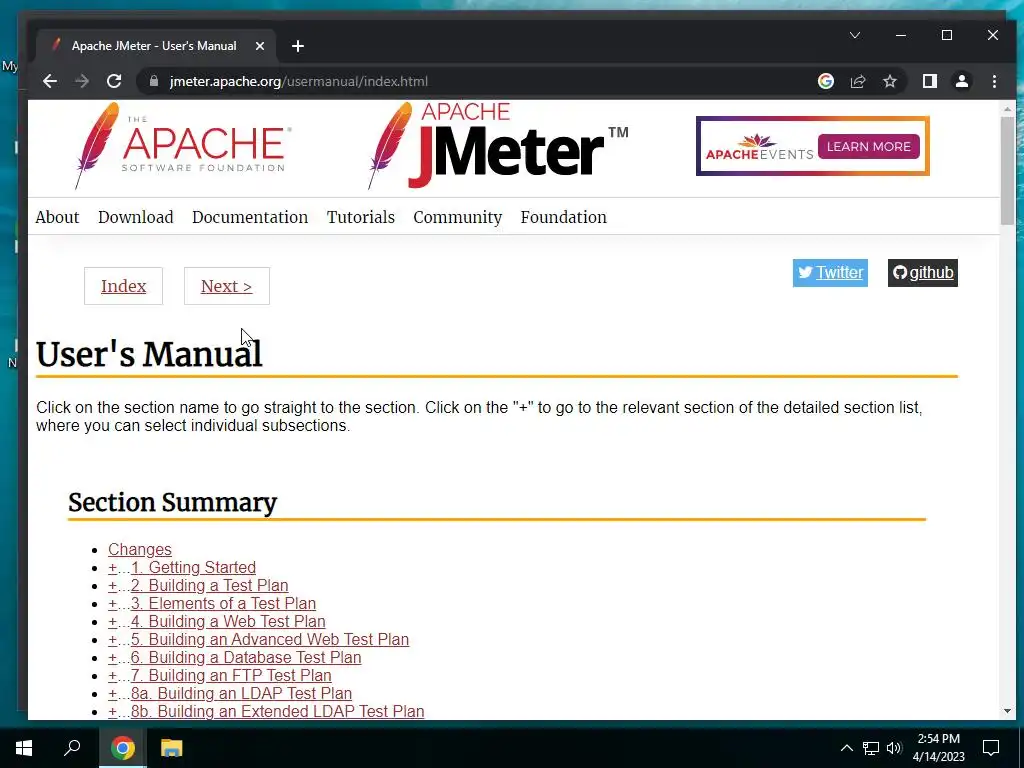Image resolution: width=1024 pixels, height=768 pixels.
Task: Click the share page icon
Action: [x=857, y=81]
